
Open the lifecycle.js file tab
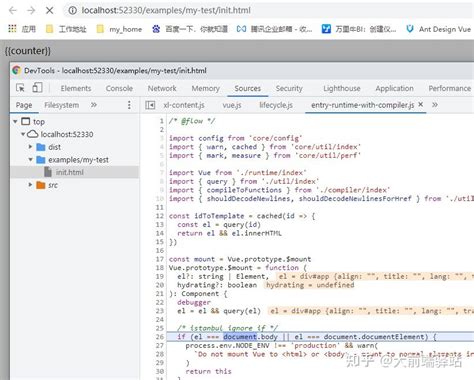pos(276,105)
